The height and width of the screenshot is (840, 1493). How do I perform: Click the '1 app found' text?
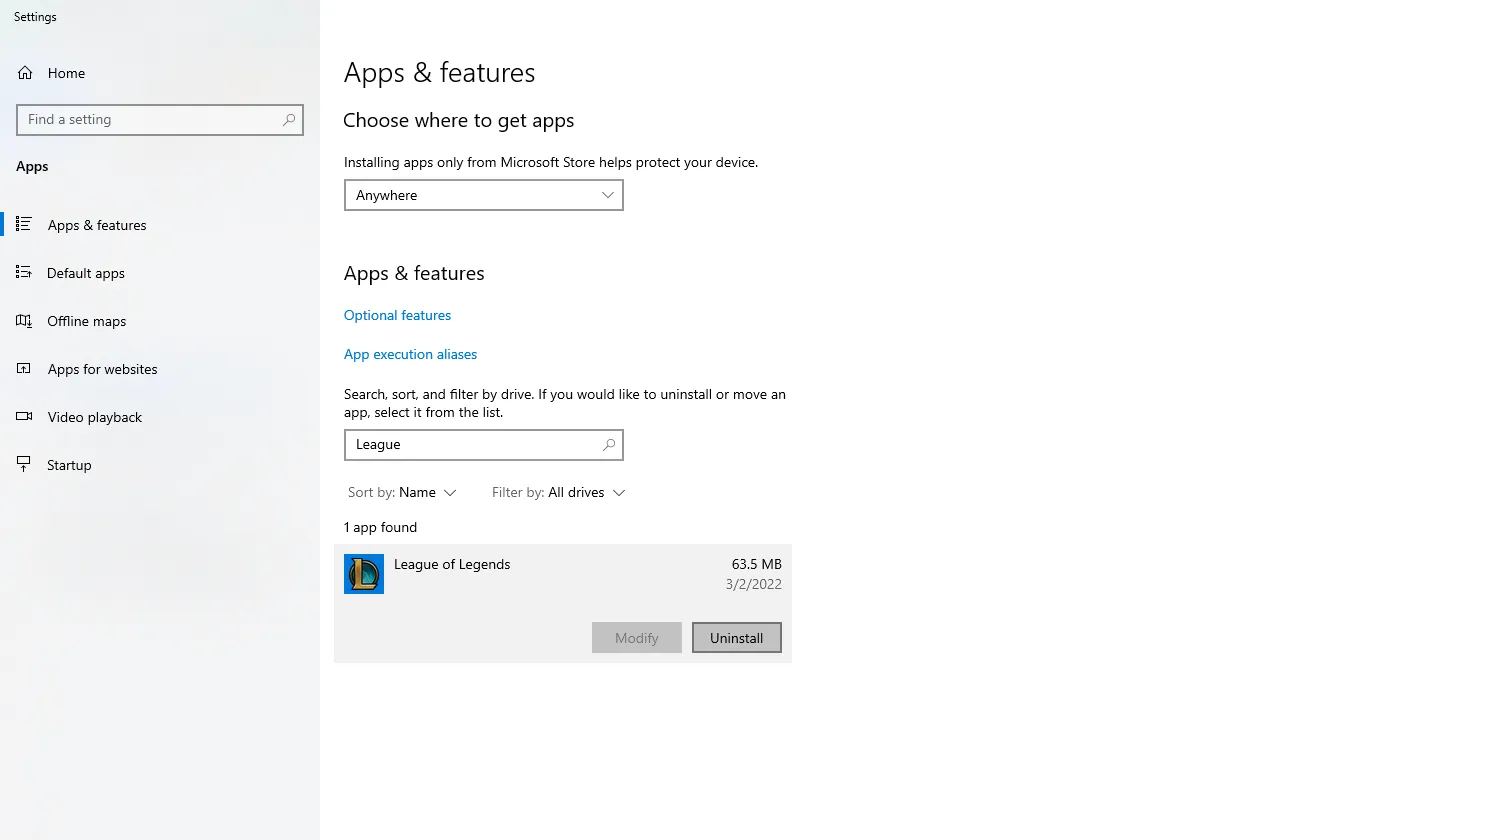click(x=380, y=527)
